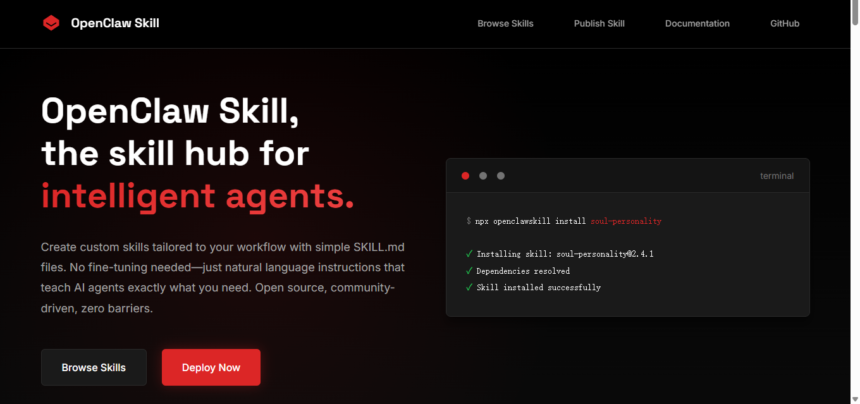860x404 pixels.
Task: Click the rightmost gray dot in terminal titlebar
Action: pyautogui.click(x=501, y=176)
